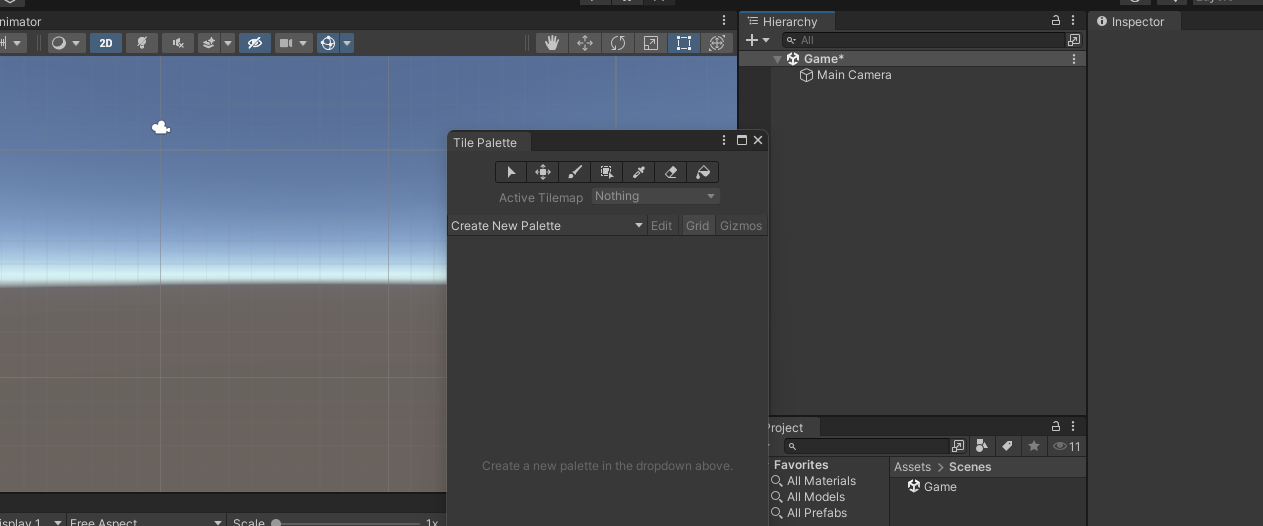This screenshot has width=1263, height=526.
Task: Click the Box Fill tool in Tile Palette
Action: 607,172
